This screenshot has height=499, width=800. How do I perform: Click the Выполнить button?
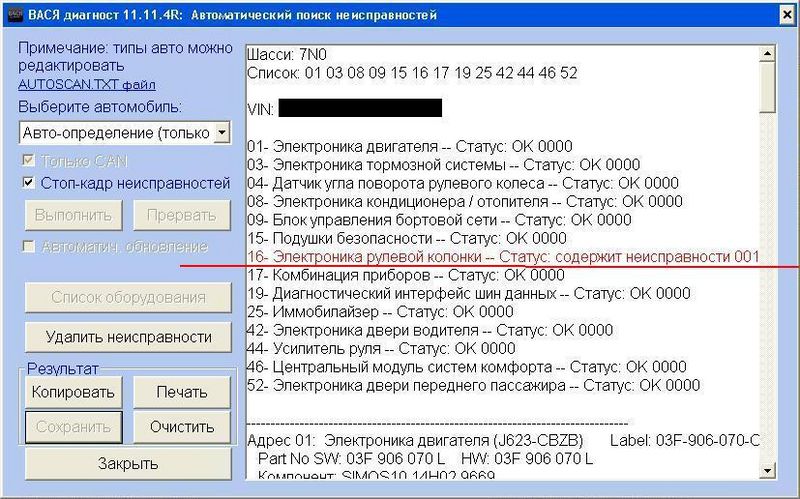[73, 215]
